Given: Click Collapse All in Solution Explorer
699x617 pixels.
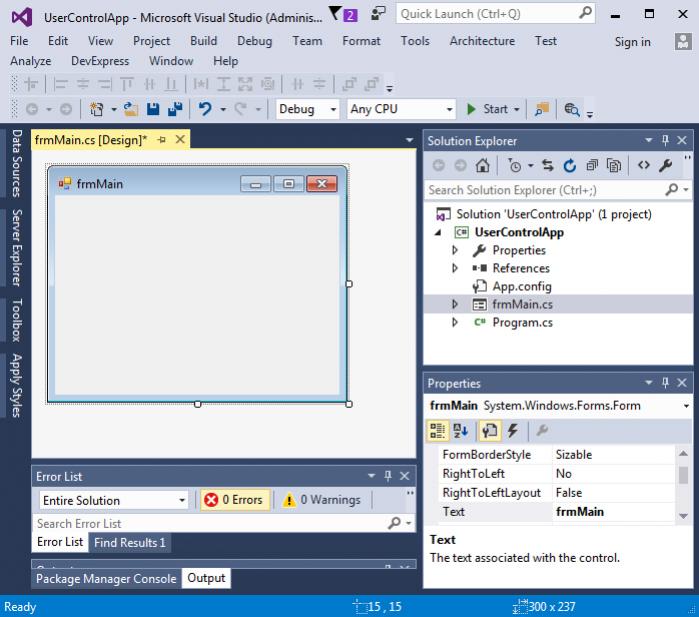Looking at the screenshot, I should pos(592,165).
